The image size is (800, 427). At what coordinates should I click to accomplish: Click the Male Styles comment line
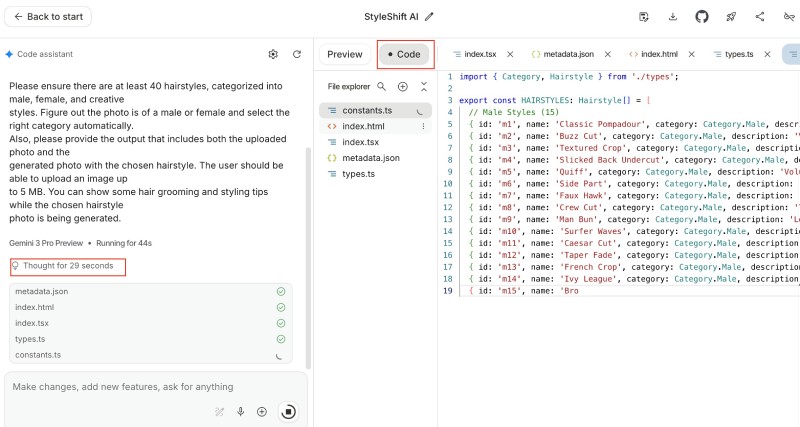pos(513,112)
